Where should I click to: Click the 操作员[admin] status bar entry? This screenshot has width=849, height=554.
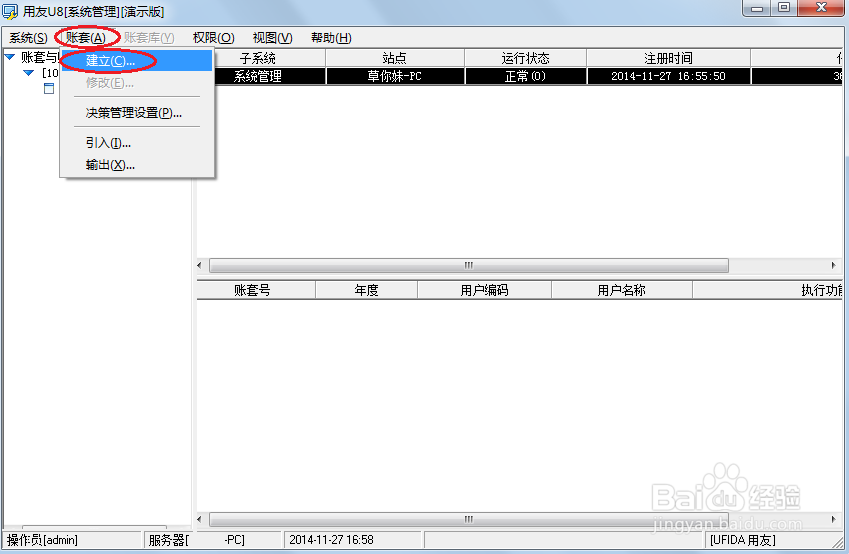[x=72, y=540]
